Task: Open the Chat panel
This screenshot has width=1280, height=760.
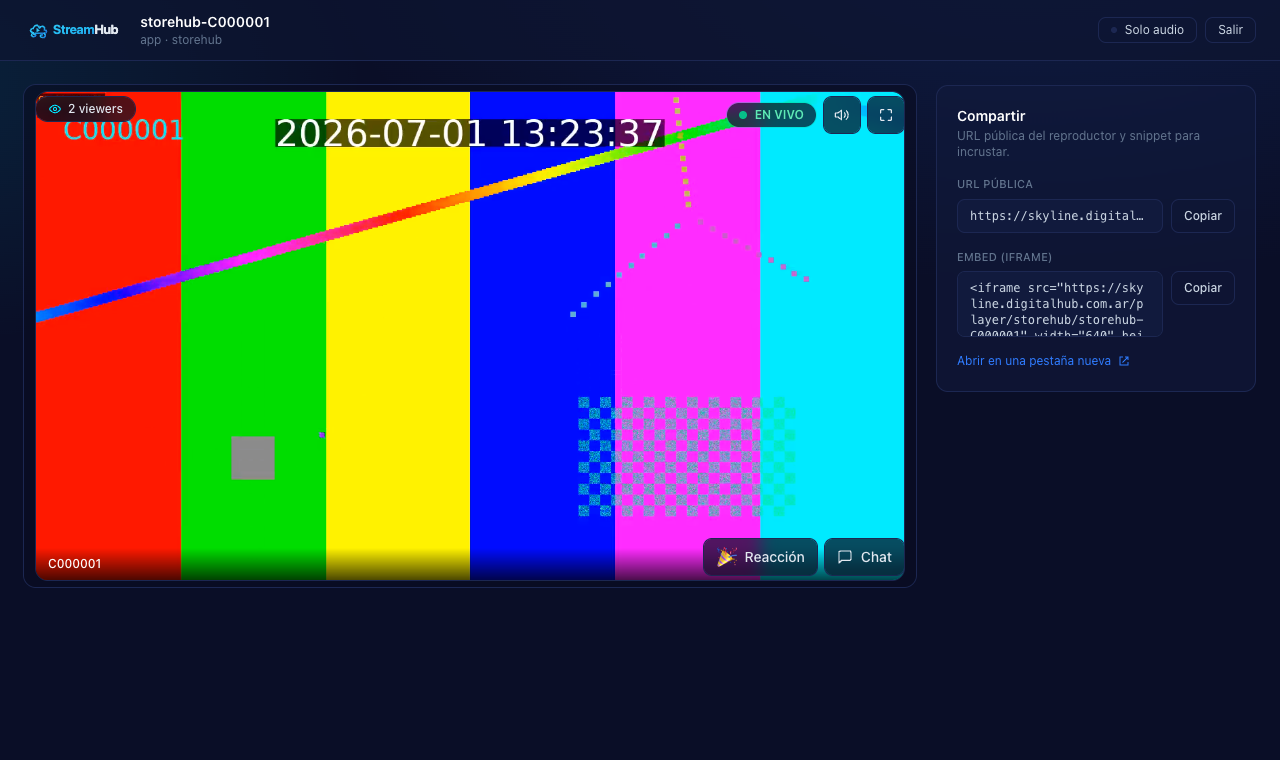Action: click(864, 557)
